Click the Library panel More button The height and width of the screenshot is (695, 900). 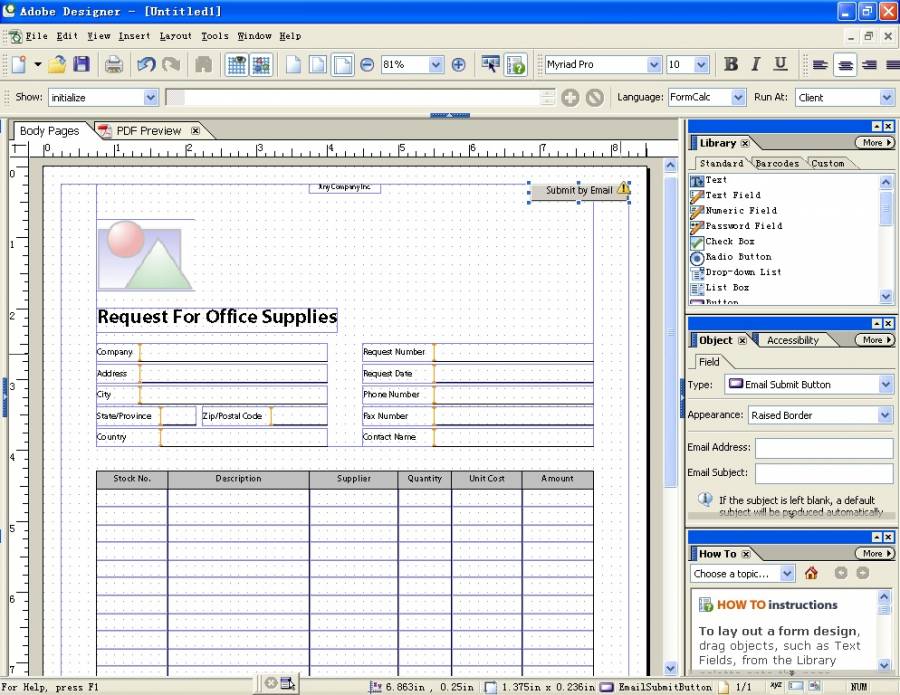pos(874,143)
